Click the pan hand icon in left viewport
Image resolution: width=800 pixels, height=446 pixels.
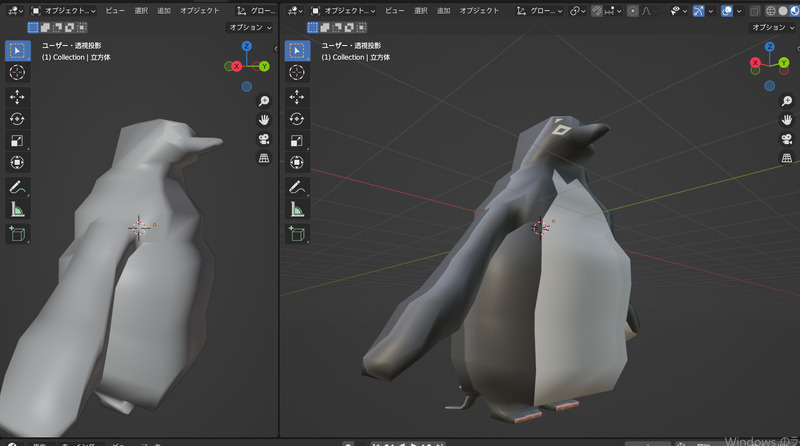point(264,120)
